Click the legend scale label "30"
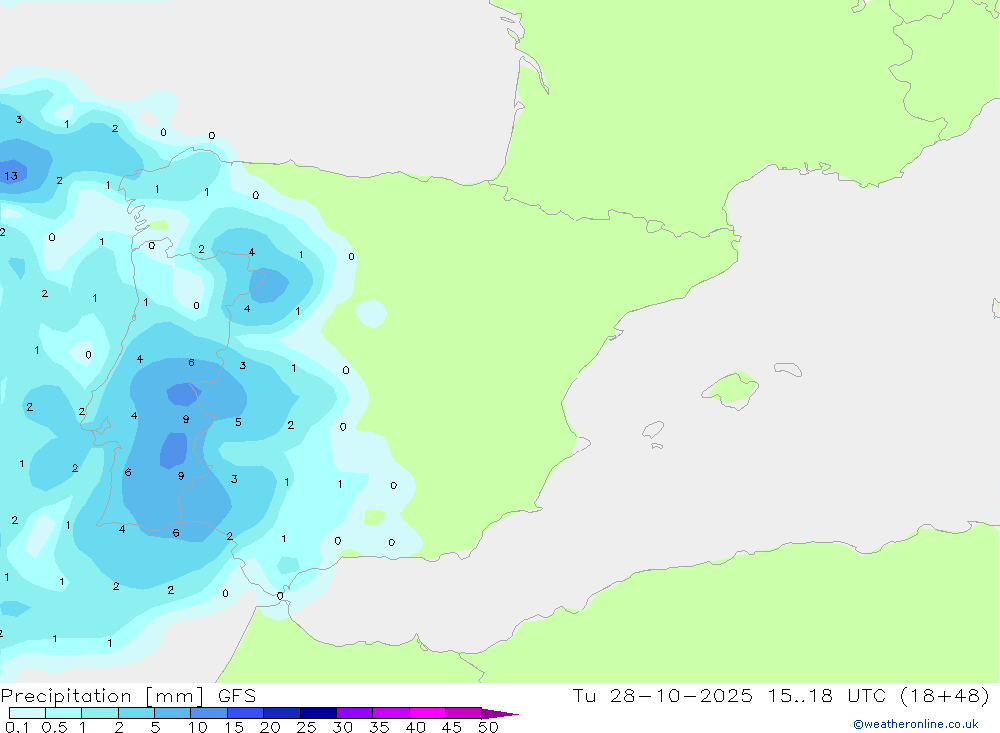Image resolution: width=1000 pixels, height=733 pixels. [x=343, y=727]
